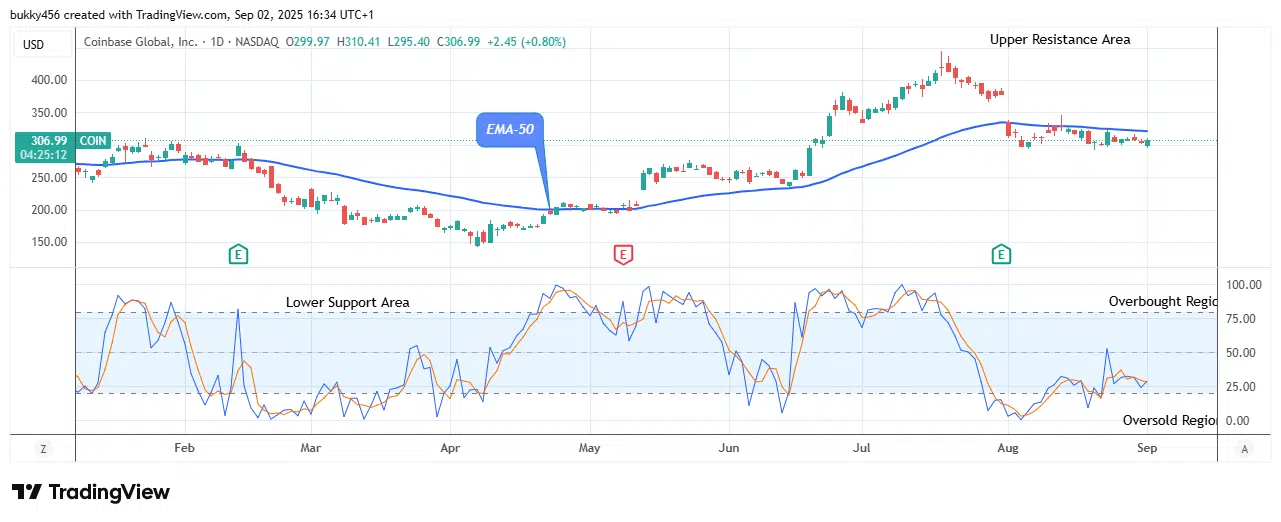Click the 100.00 oscillator axis value
This screenshot has width=1281, height=522.
click(1243, 285)
